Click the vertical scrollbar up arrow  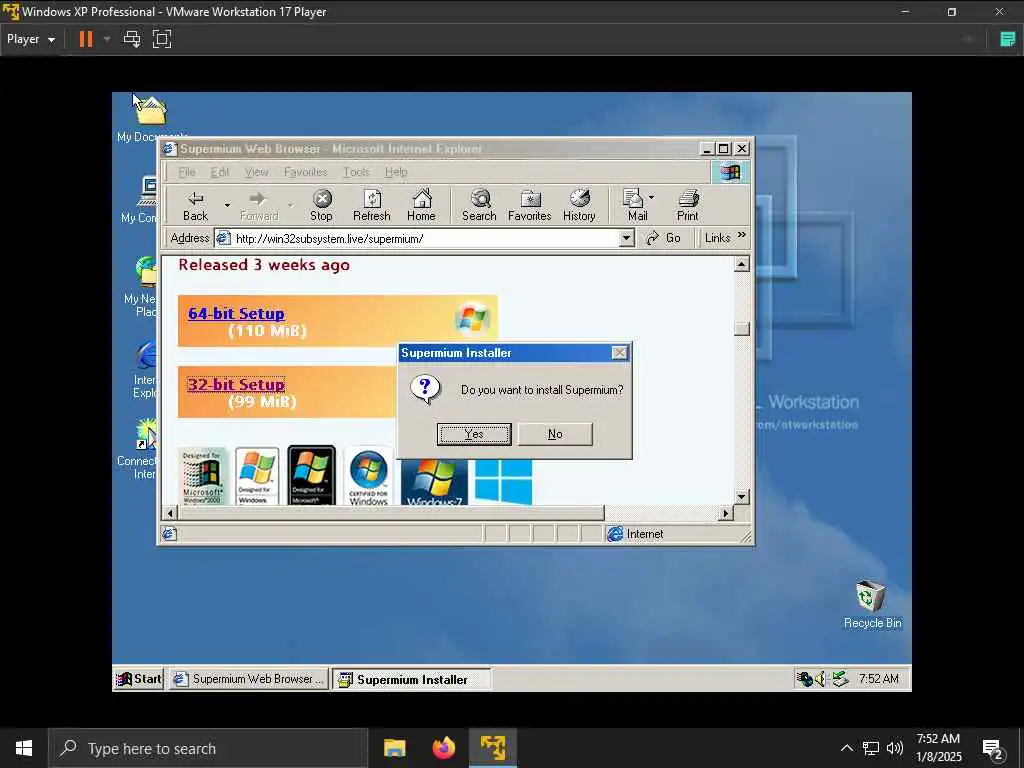point(741,264)
